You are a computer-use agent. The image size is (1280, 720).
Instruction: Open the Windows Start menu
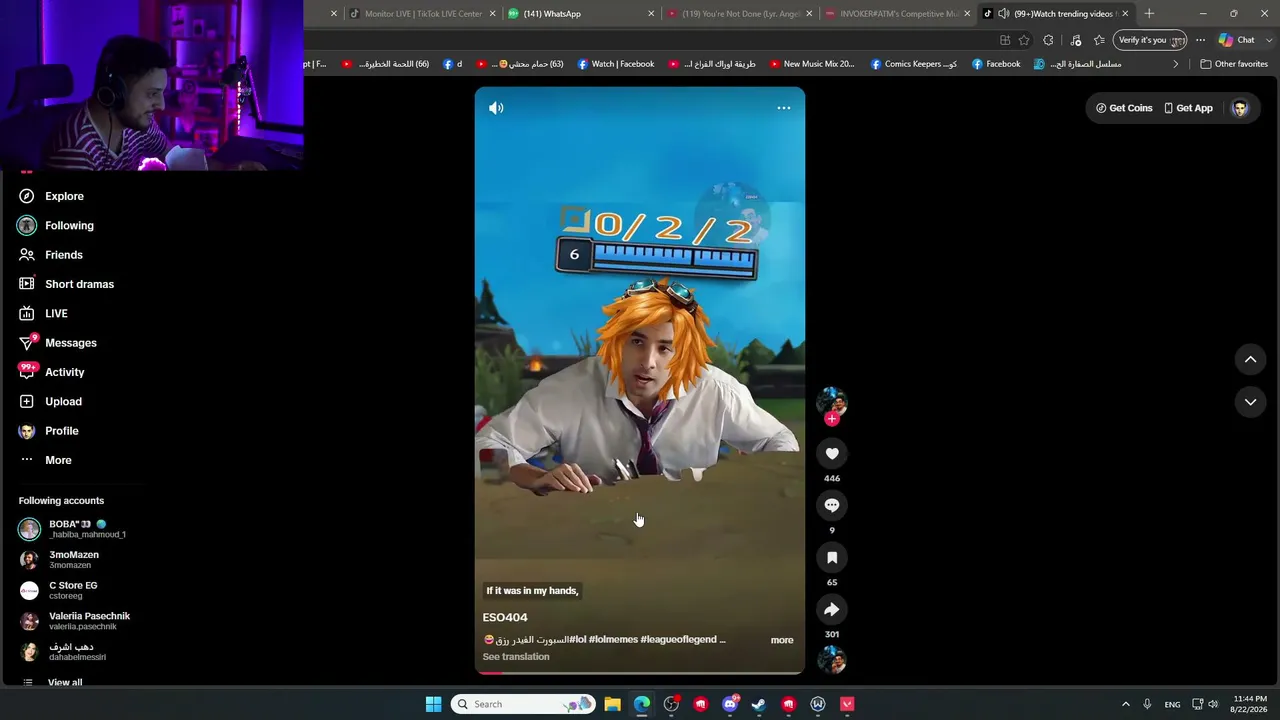(x=433, y=704)
